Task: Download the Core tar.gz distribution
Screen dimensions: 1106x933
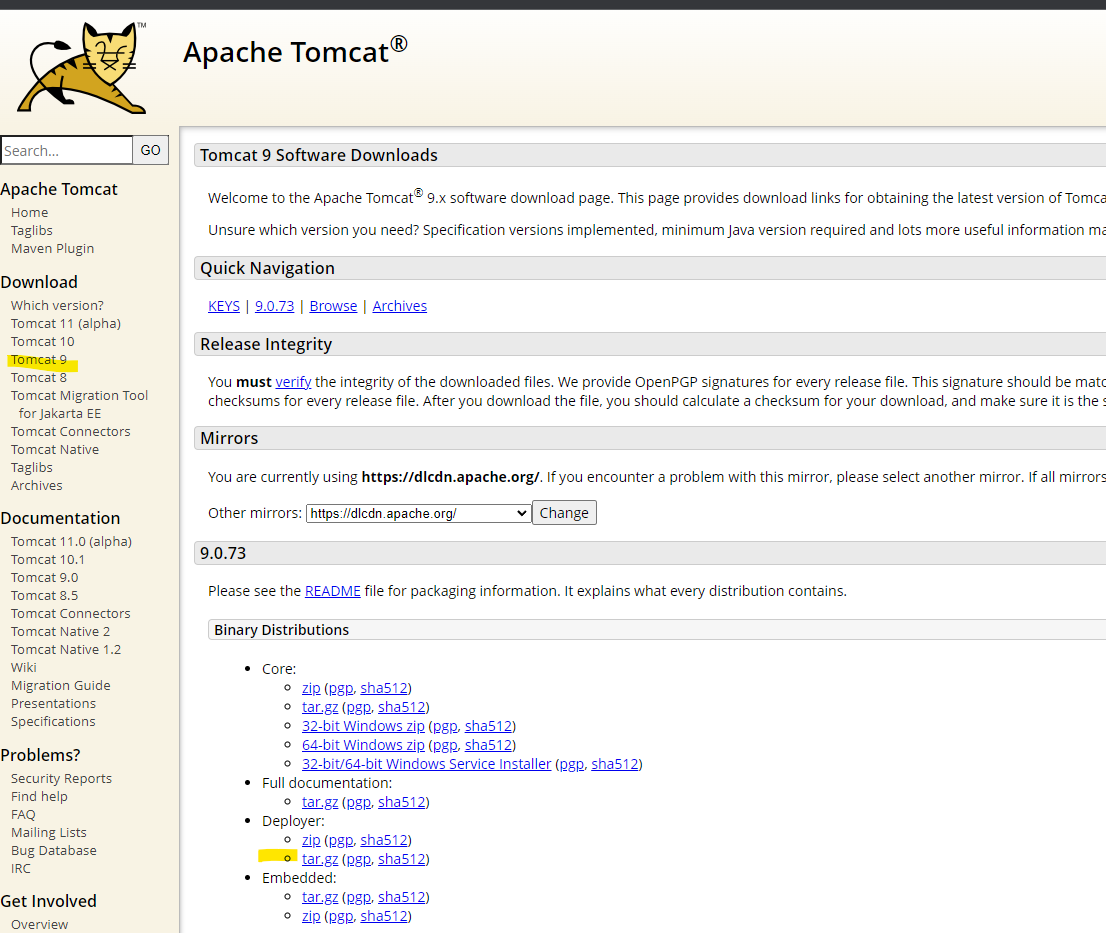Action: click(320, 707)
